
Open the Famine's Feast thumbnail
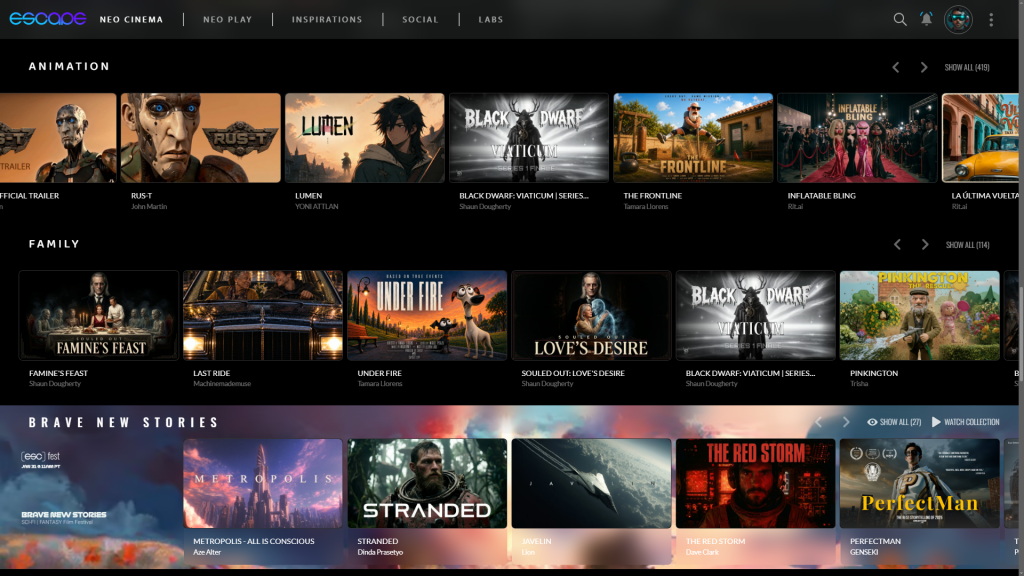pyautogui.click(x=99, y=315)
